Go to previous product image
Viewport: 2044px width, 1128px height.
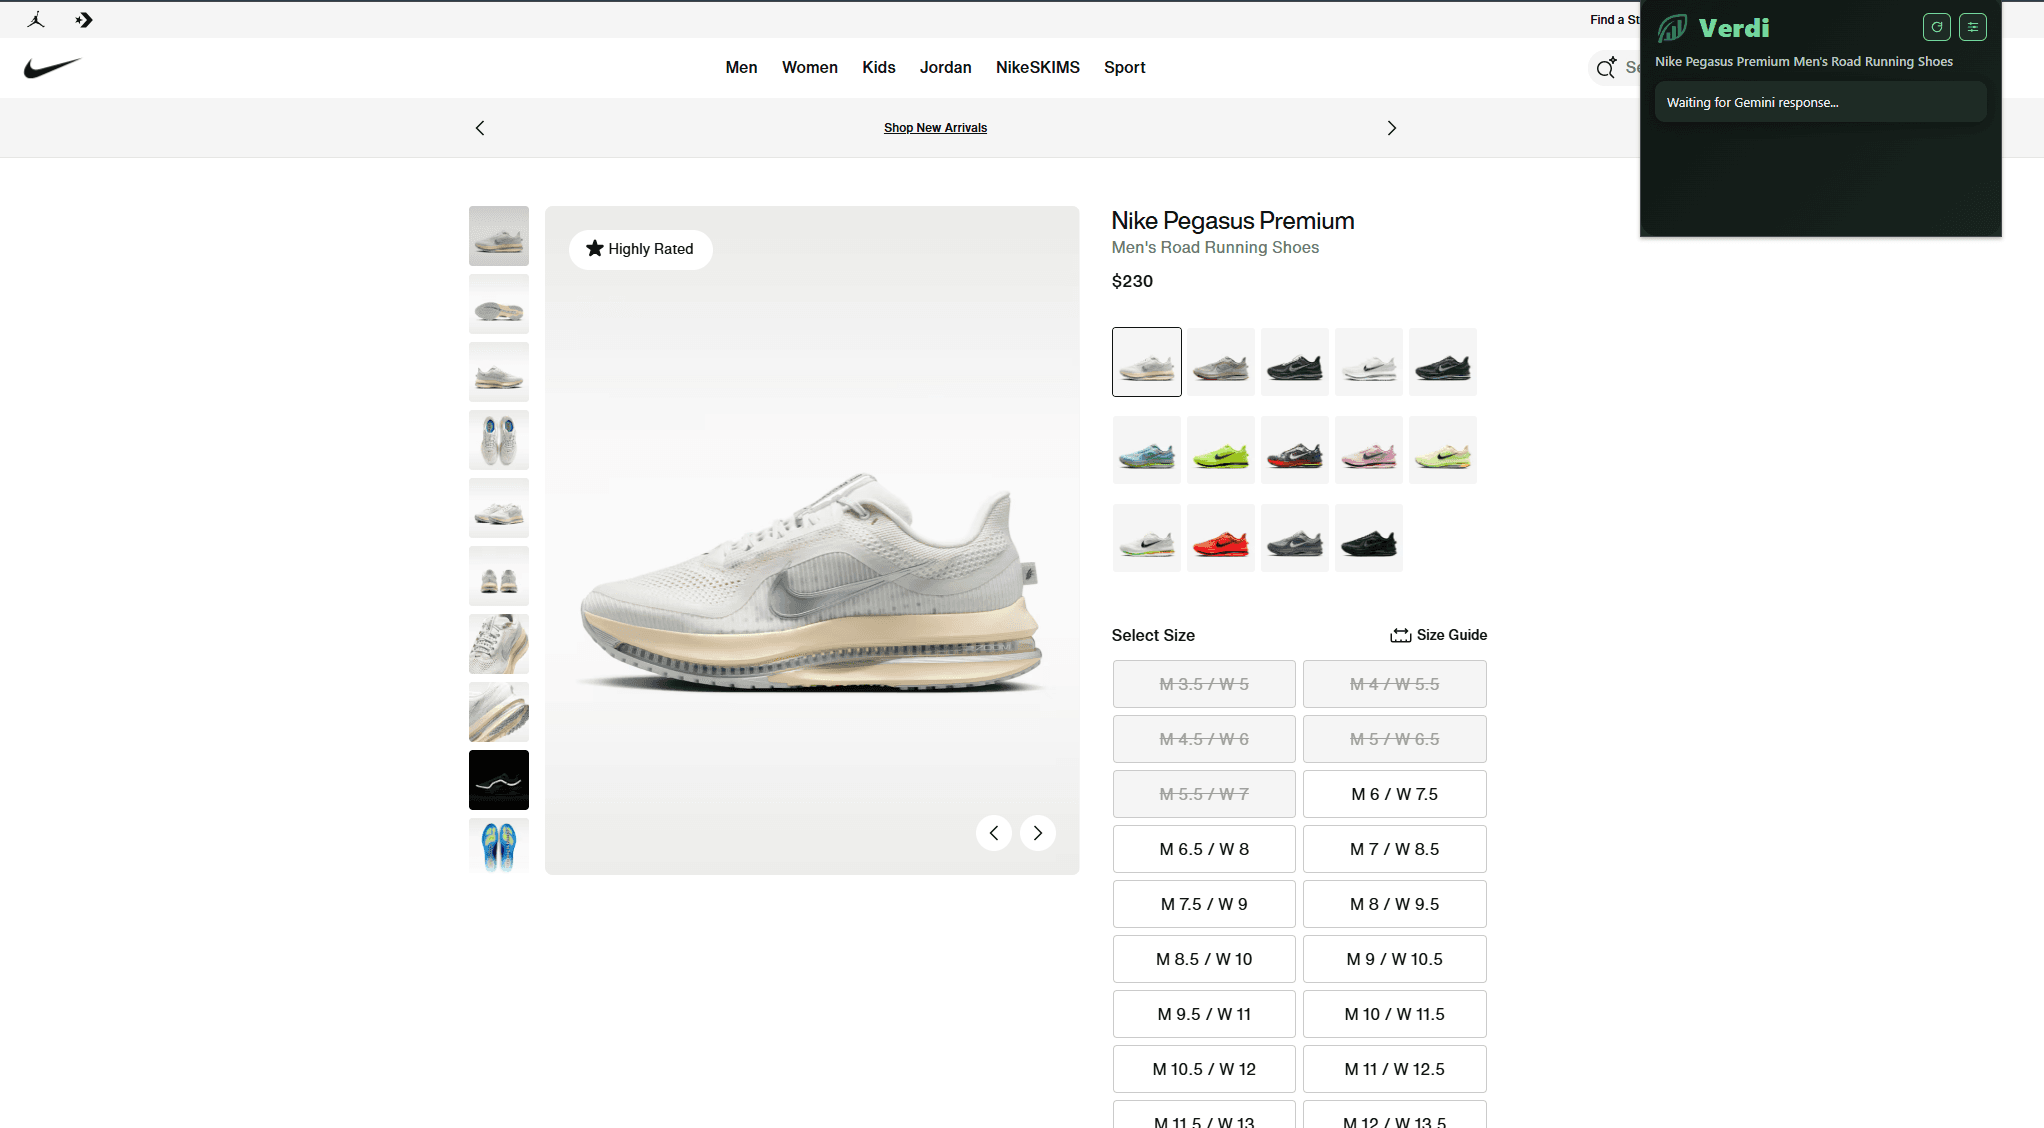coord(994,833)
